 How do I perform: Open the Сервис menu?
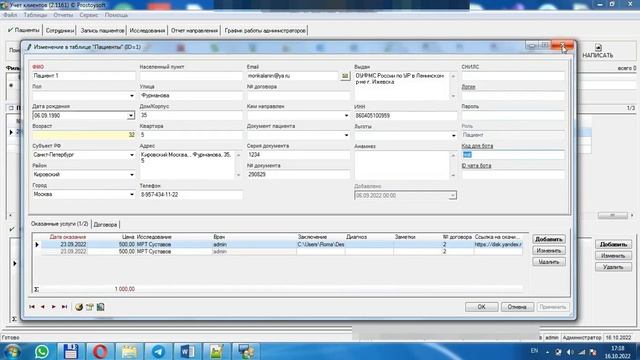coord(89,15)
